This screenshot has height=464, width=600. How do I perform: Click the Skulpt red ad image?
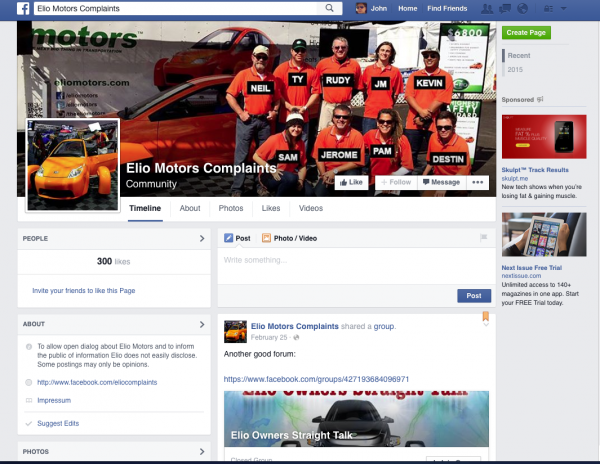coord(544,137)
